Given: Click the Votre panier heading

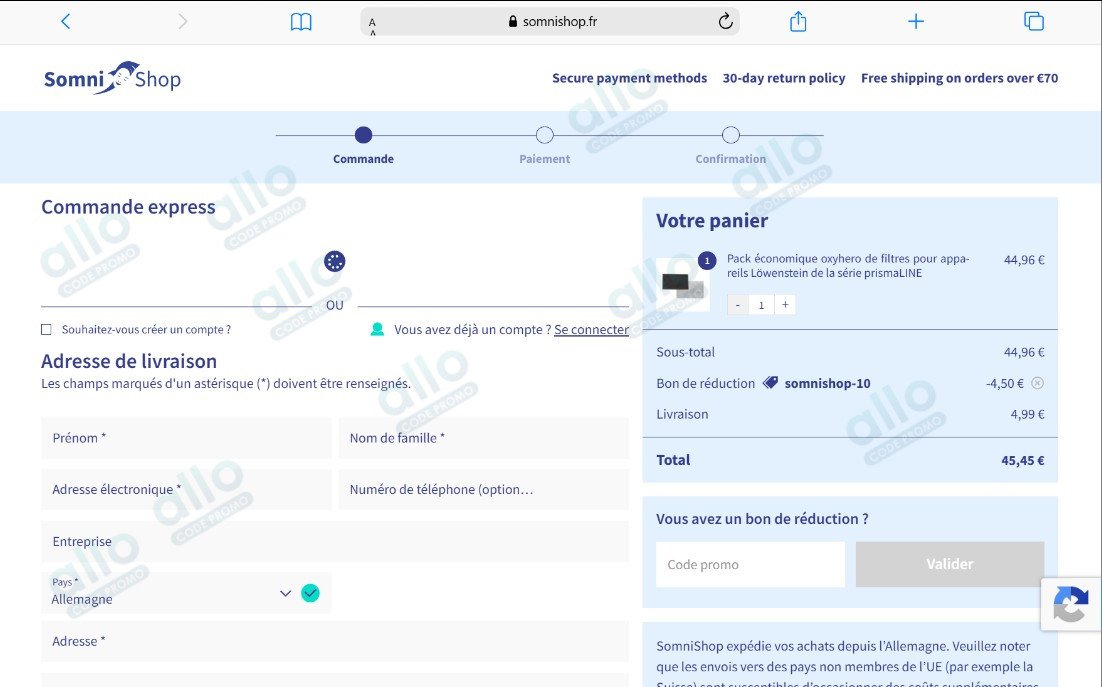Looking at the screenshot, I should pos(712,221).
